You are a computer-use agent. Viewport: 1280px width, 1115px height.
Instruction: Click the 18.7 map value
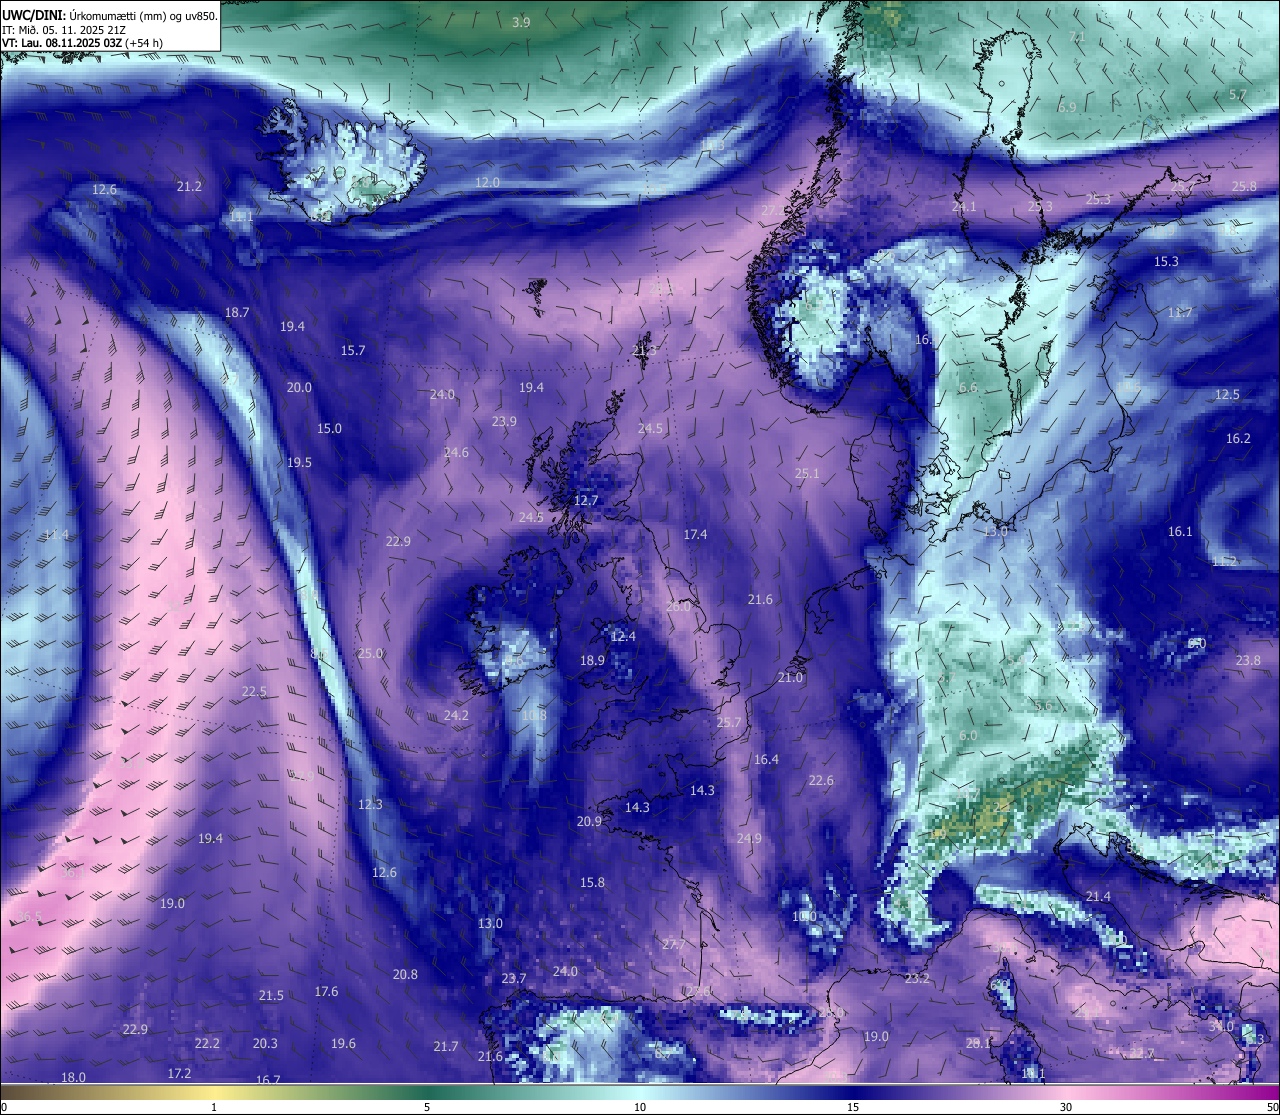[x=237, y=312]
